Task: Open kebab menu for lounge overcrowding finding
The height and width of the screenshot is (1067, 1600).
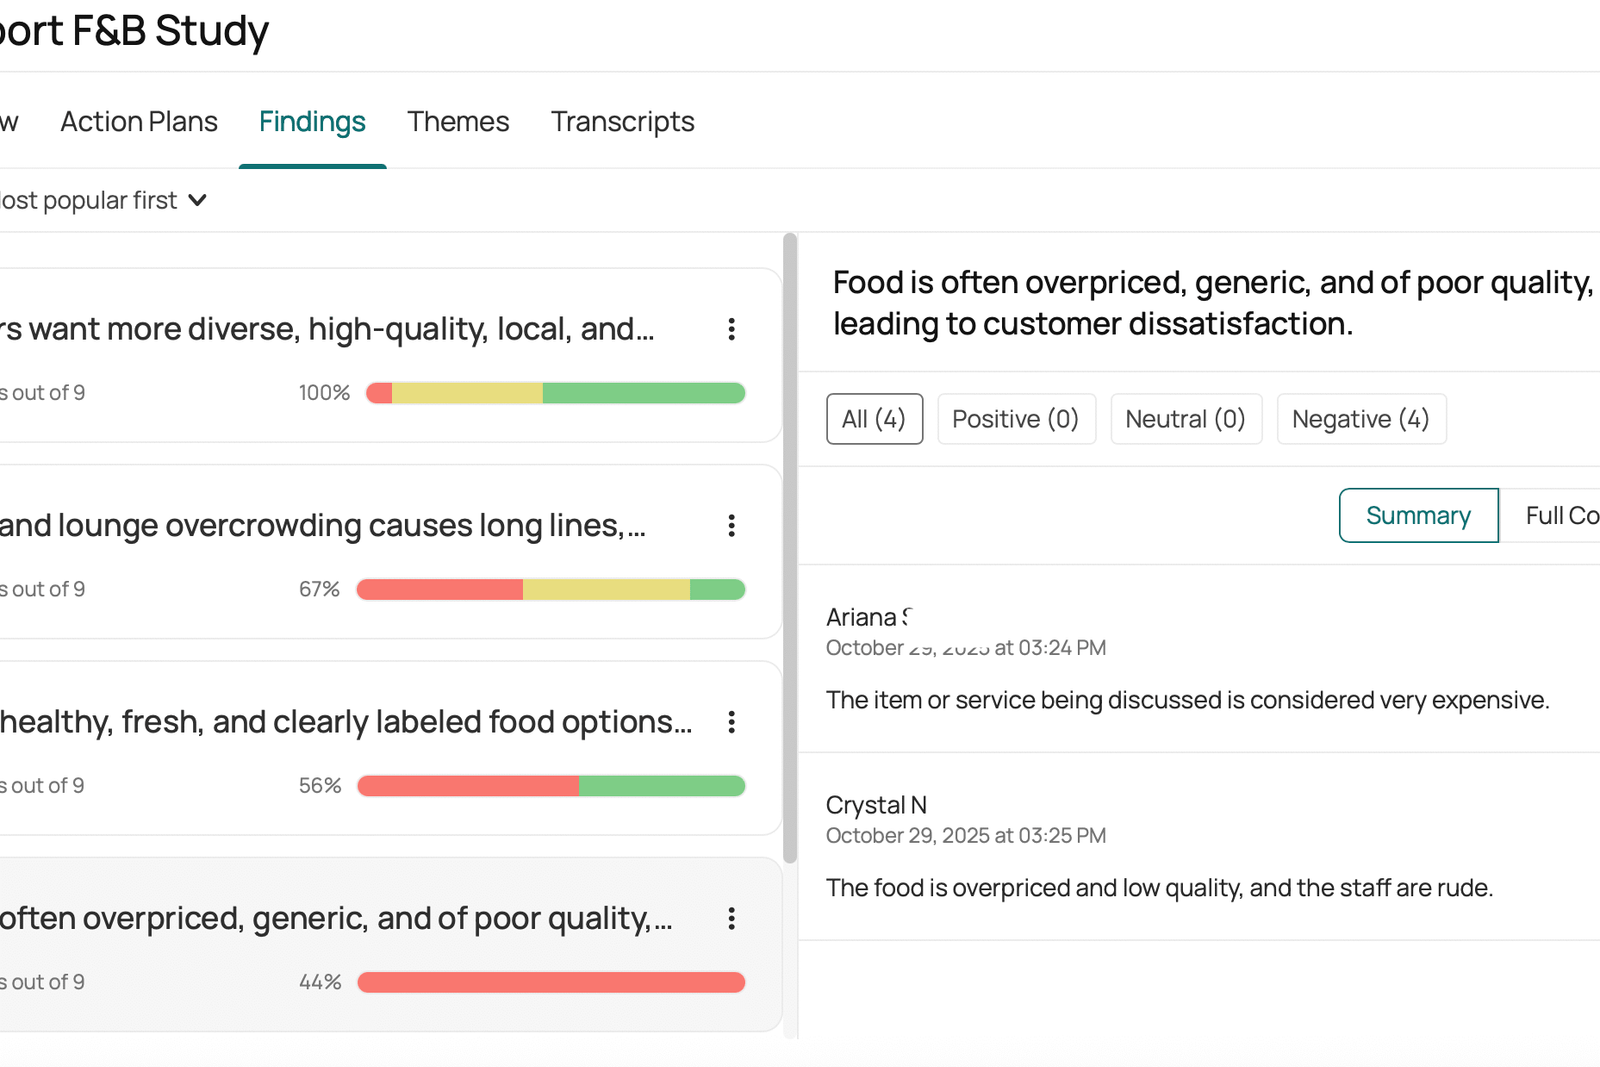Action: tap(731, 525)
